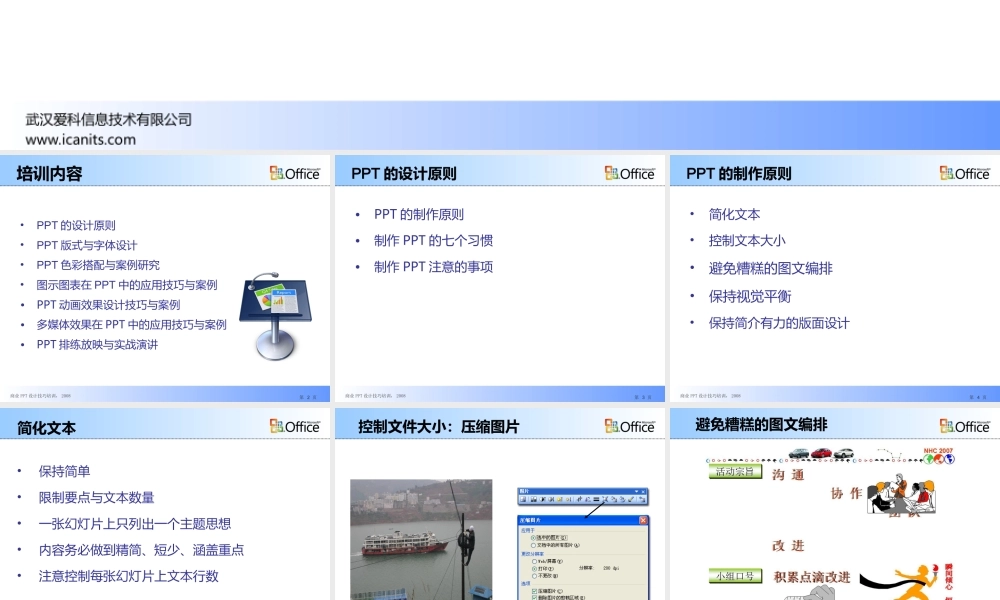Click bullet 避免糟糕的图文编排 in 制作原则 list
This screenshot has height=600, width=1000.
pyautogui.click(x=770, y=268)
